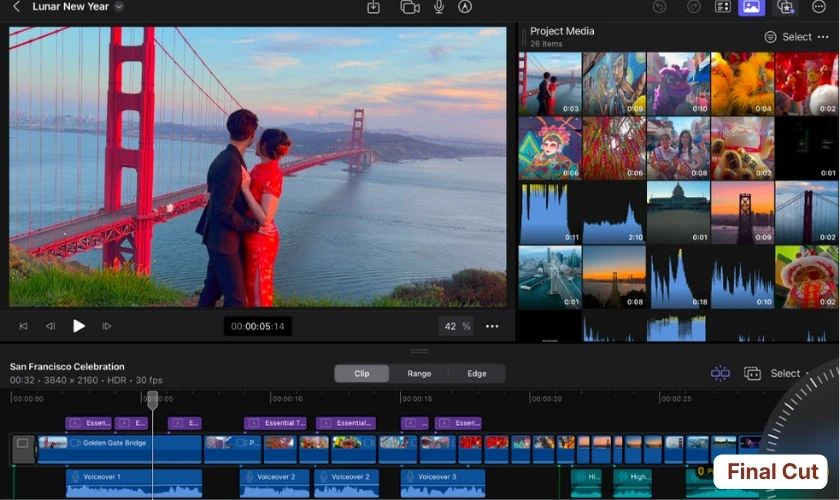This screenshot has width=840, height=500.
Task: Switch to the Edge selection mode
Action: [476, 374]
